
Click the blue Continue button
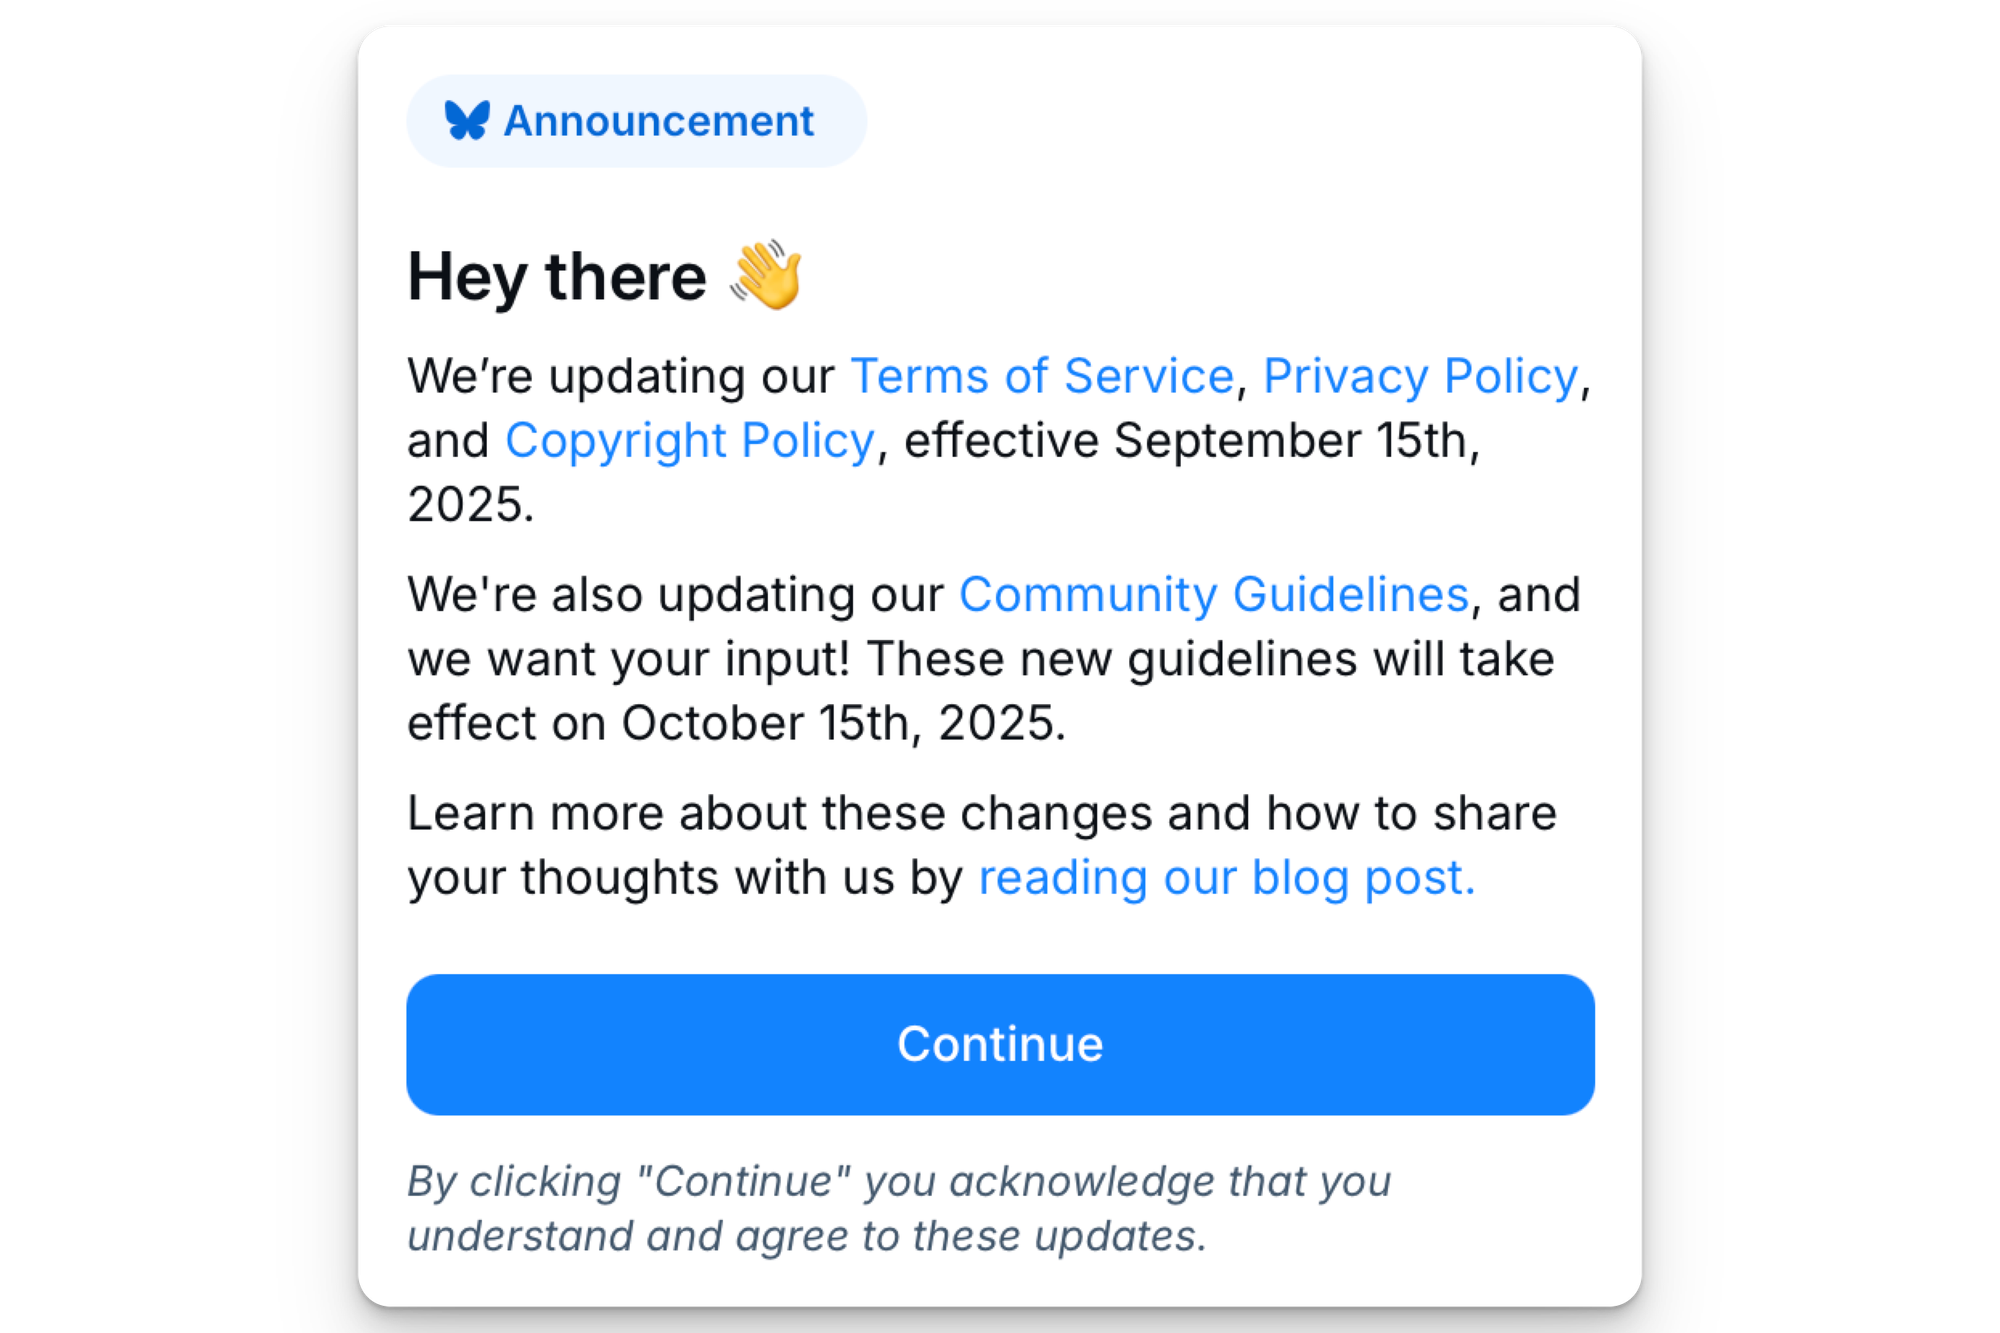pyautogui.click(x=1000, y=1044)
